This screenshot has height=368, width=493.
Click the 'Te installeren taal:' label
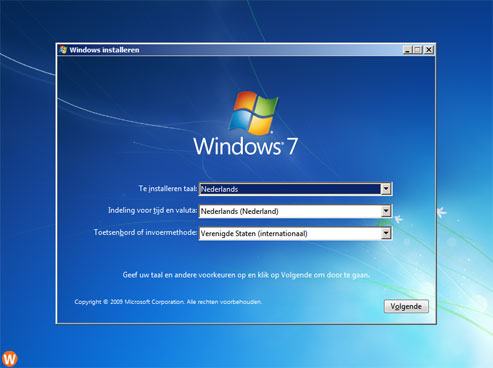[x=168, y=189]
